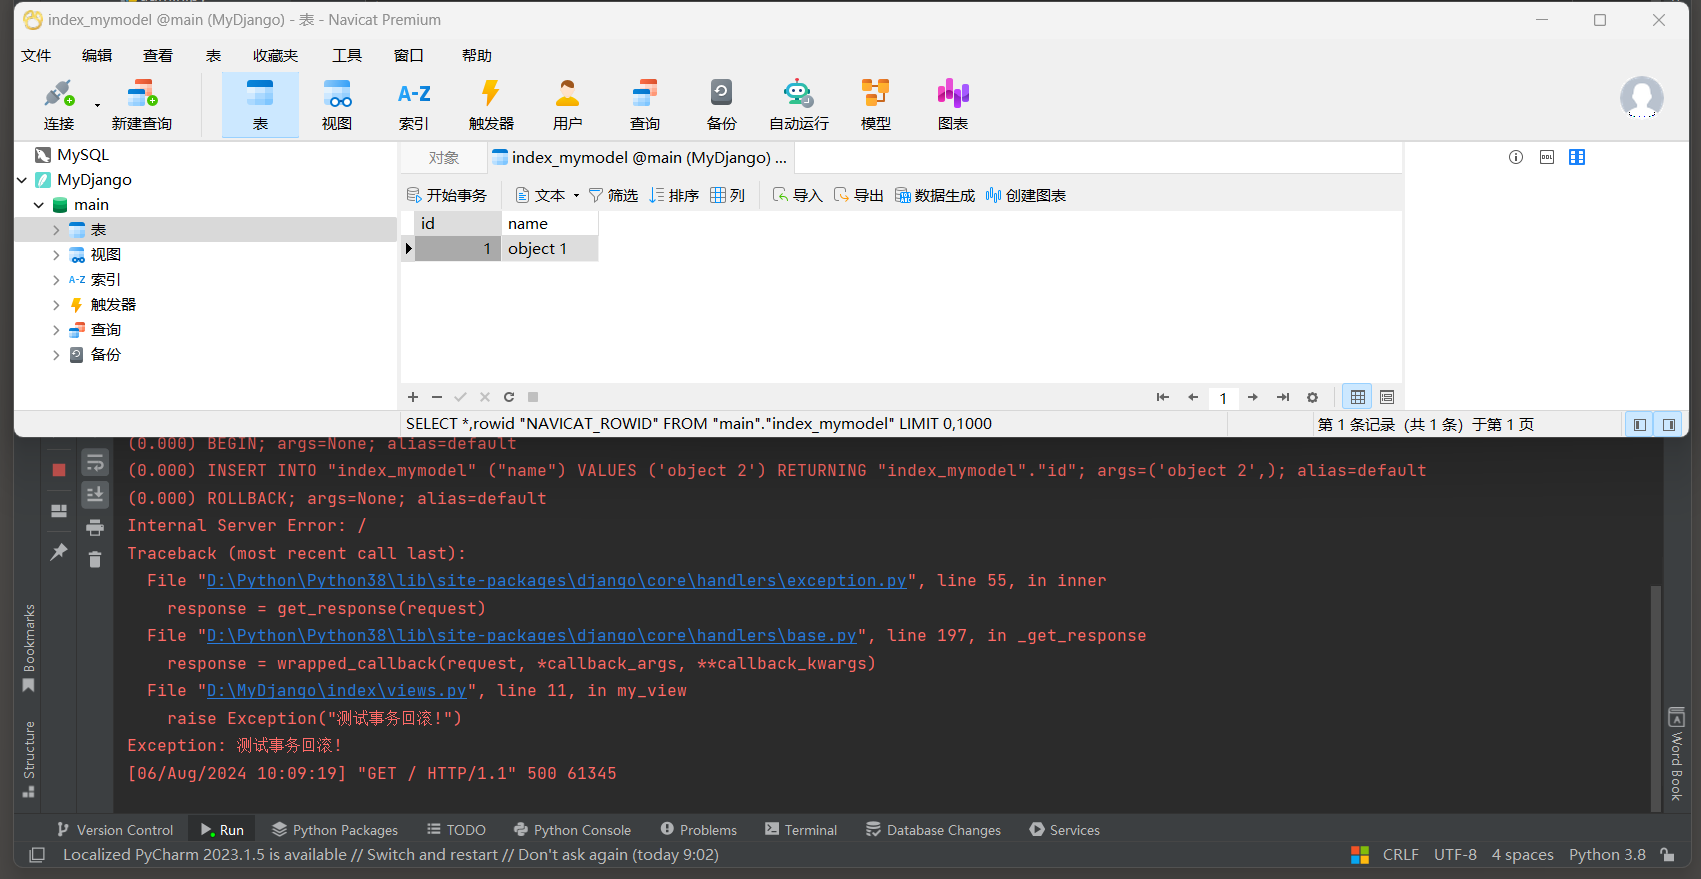Click scroll to end in PyCharm console

(x=95, y=494)
